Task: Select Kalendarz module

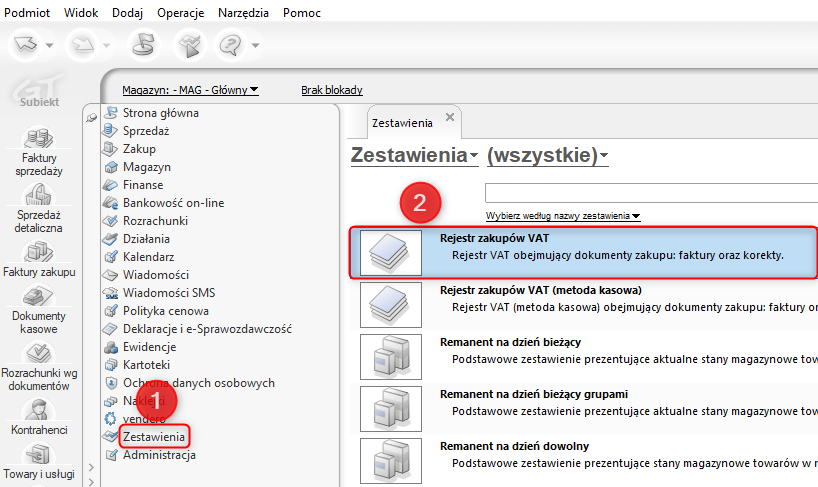Action: 148,257
